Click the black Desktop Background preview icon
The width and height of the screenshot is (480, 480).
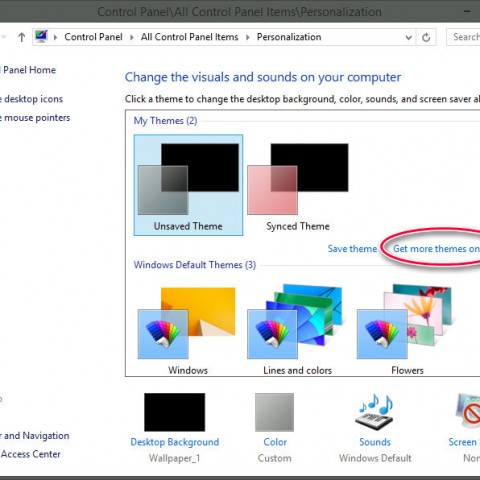click(174, 412)
